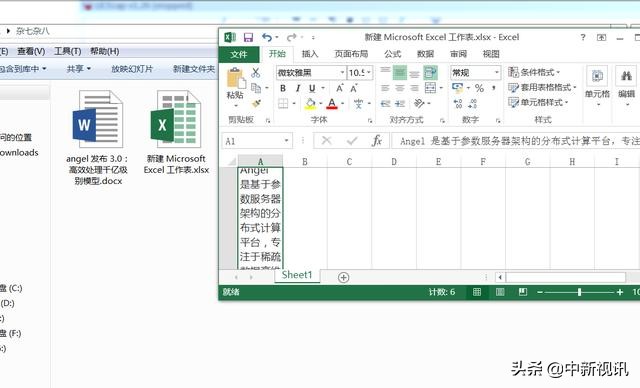Select the 新建 Microsoft Excel 工作表.xlsx file

pos(176,133)
